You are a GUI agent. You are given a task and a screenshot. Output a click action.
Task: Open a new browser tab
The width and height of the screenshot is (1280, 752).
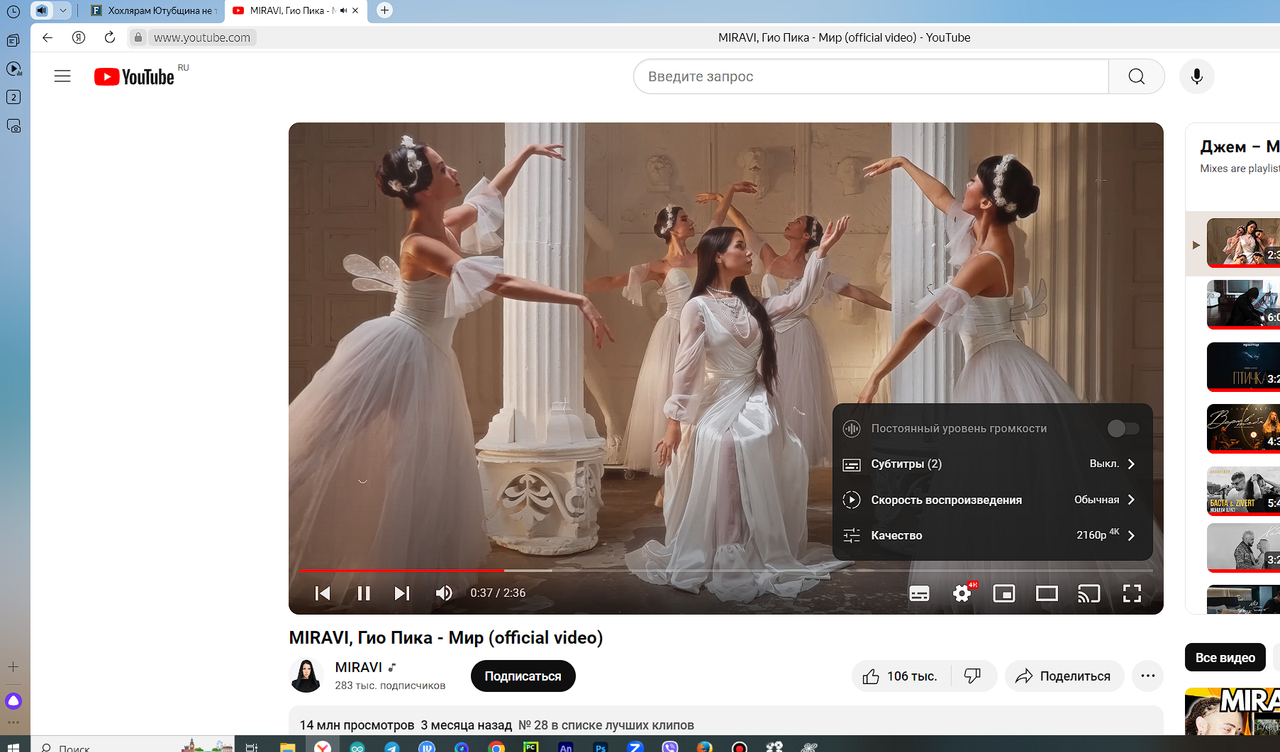384,10
